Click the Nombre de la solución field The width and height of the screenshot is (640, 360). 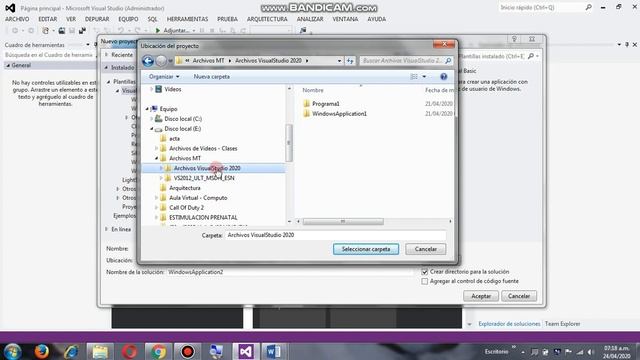(x=290, y=272)
